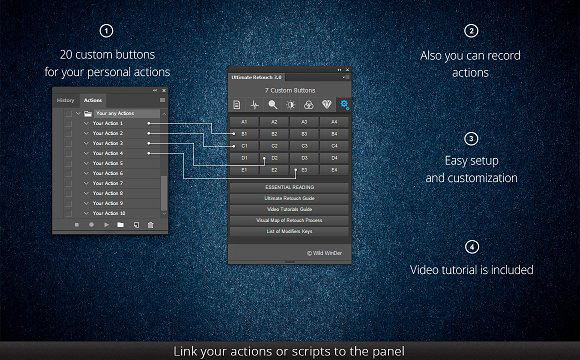Select the pulse/frequency icon tab in Ultimate Retouch
580x360 pixels.
click(254, 105)
